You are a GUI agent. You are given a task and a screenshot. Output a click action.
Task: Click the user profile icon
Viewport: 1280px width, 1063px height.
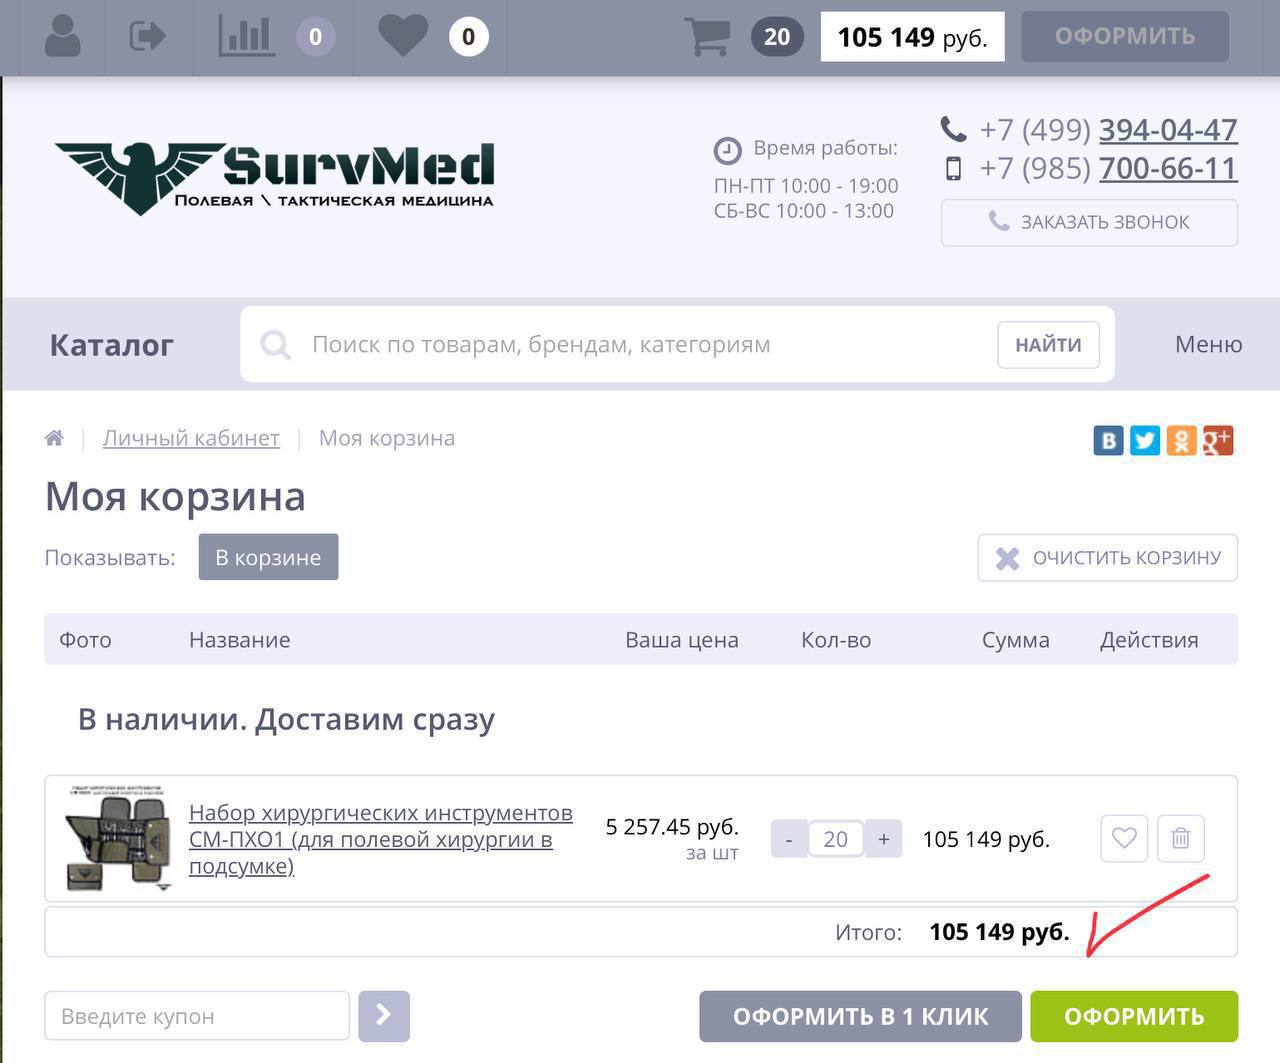(62, 37)
